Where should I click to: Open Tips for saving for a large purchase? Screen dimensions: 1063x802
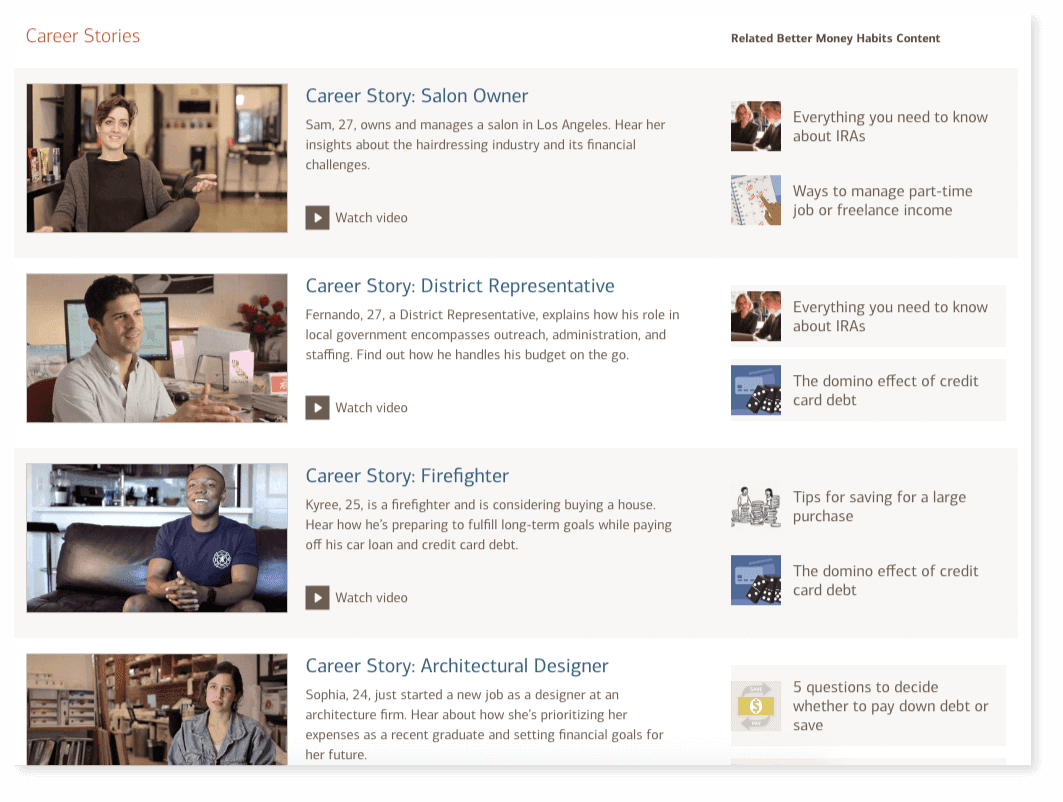pos(879,506)
